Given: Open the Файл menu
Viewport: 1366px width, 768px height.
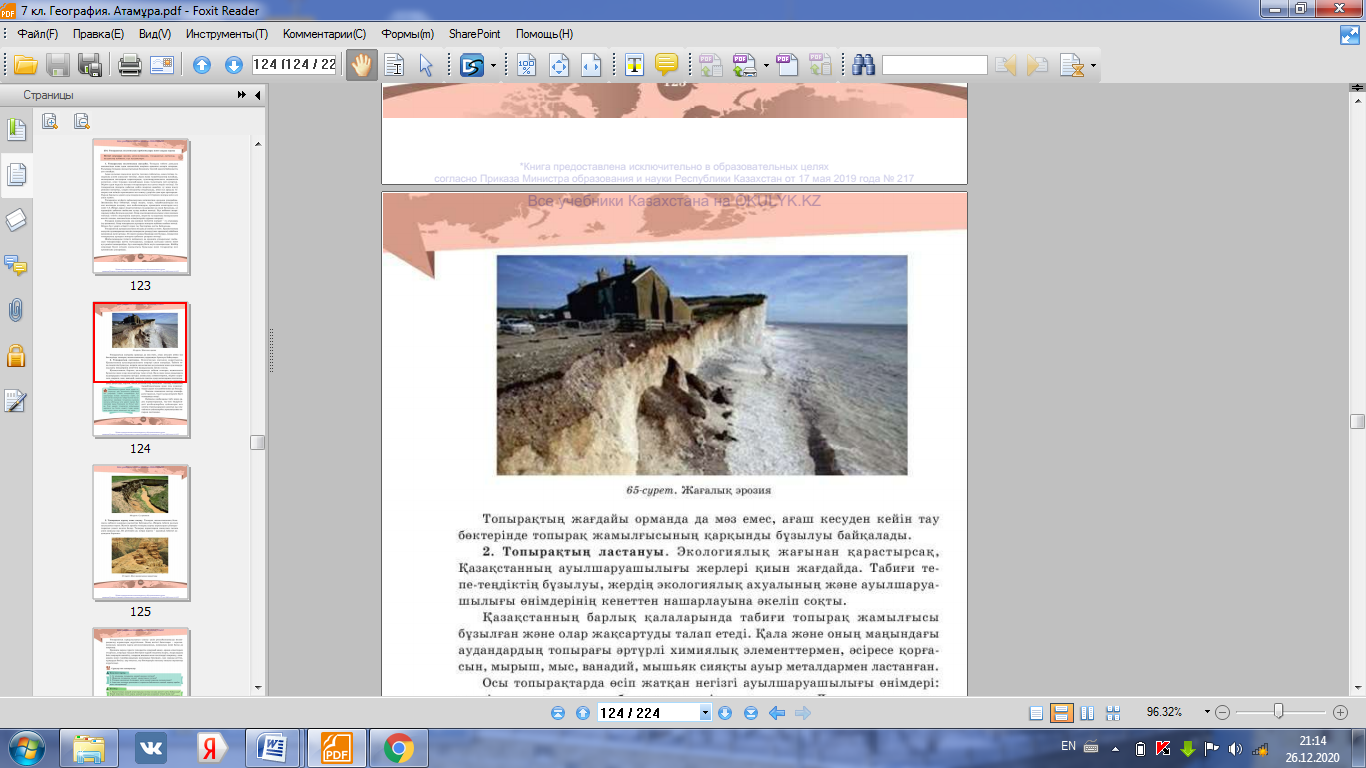Looking at the screenshot, I should click(x=38, y=34).
